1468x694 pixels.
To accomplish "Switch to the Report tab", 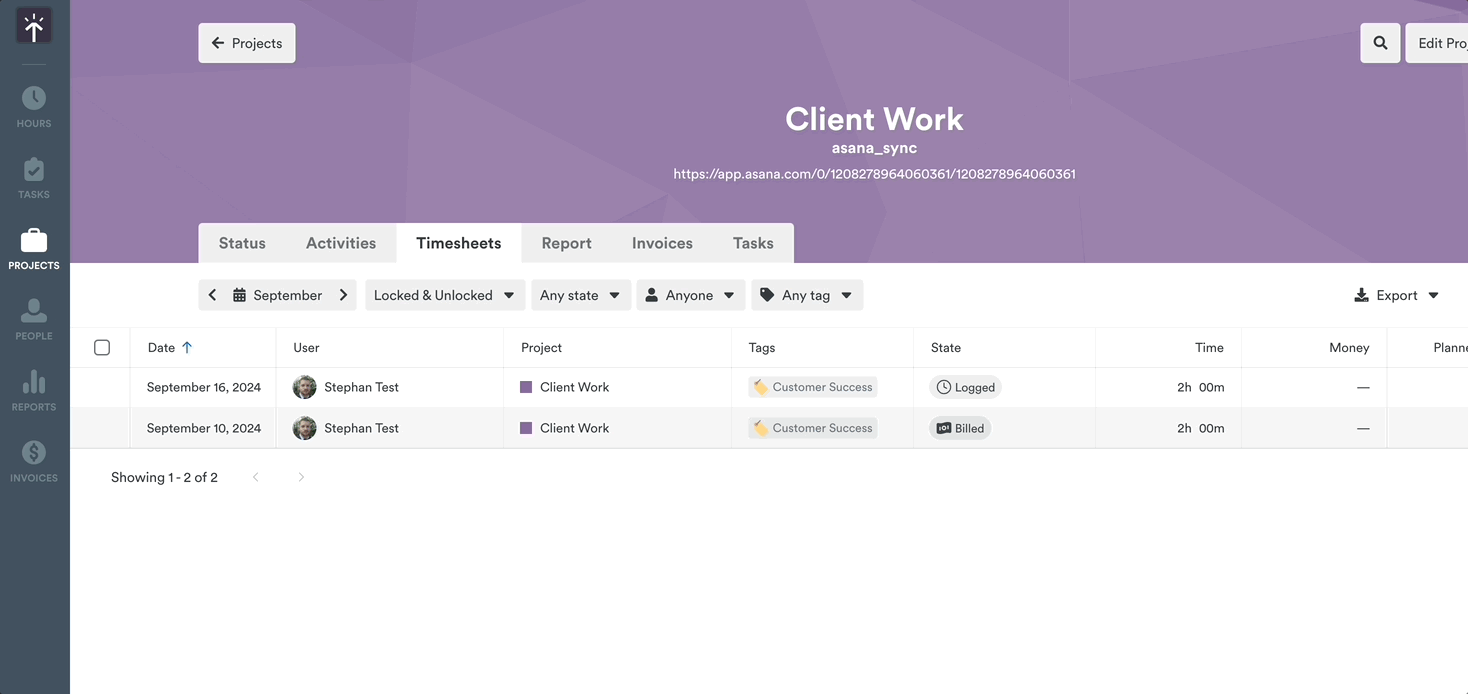I will 566,243.
